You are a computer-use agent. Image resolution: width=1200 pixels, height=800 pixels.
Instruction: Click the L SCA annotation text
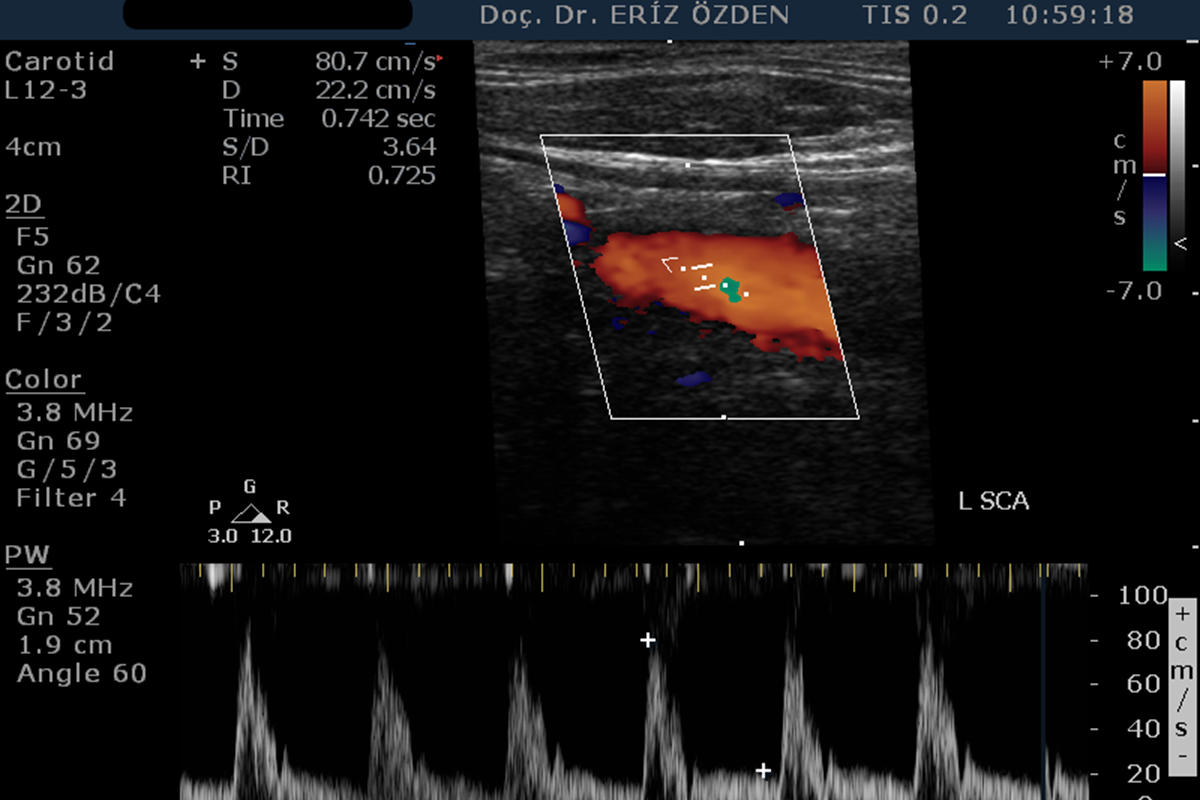click(995, 502)
